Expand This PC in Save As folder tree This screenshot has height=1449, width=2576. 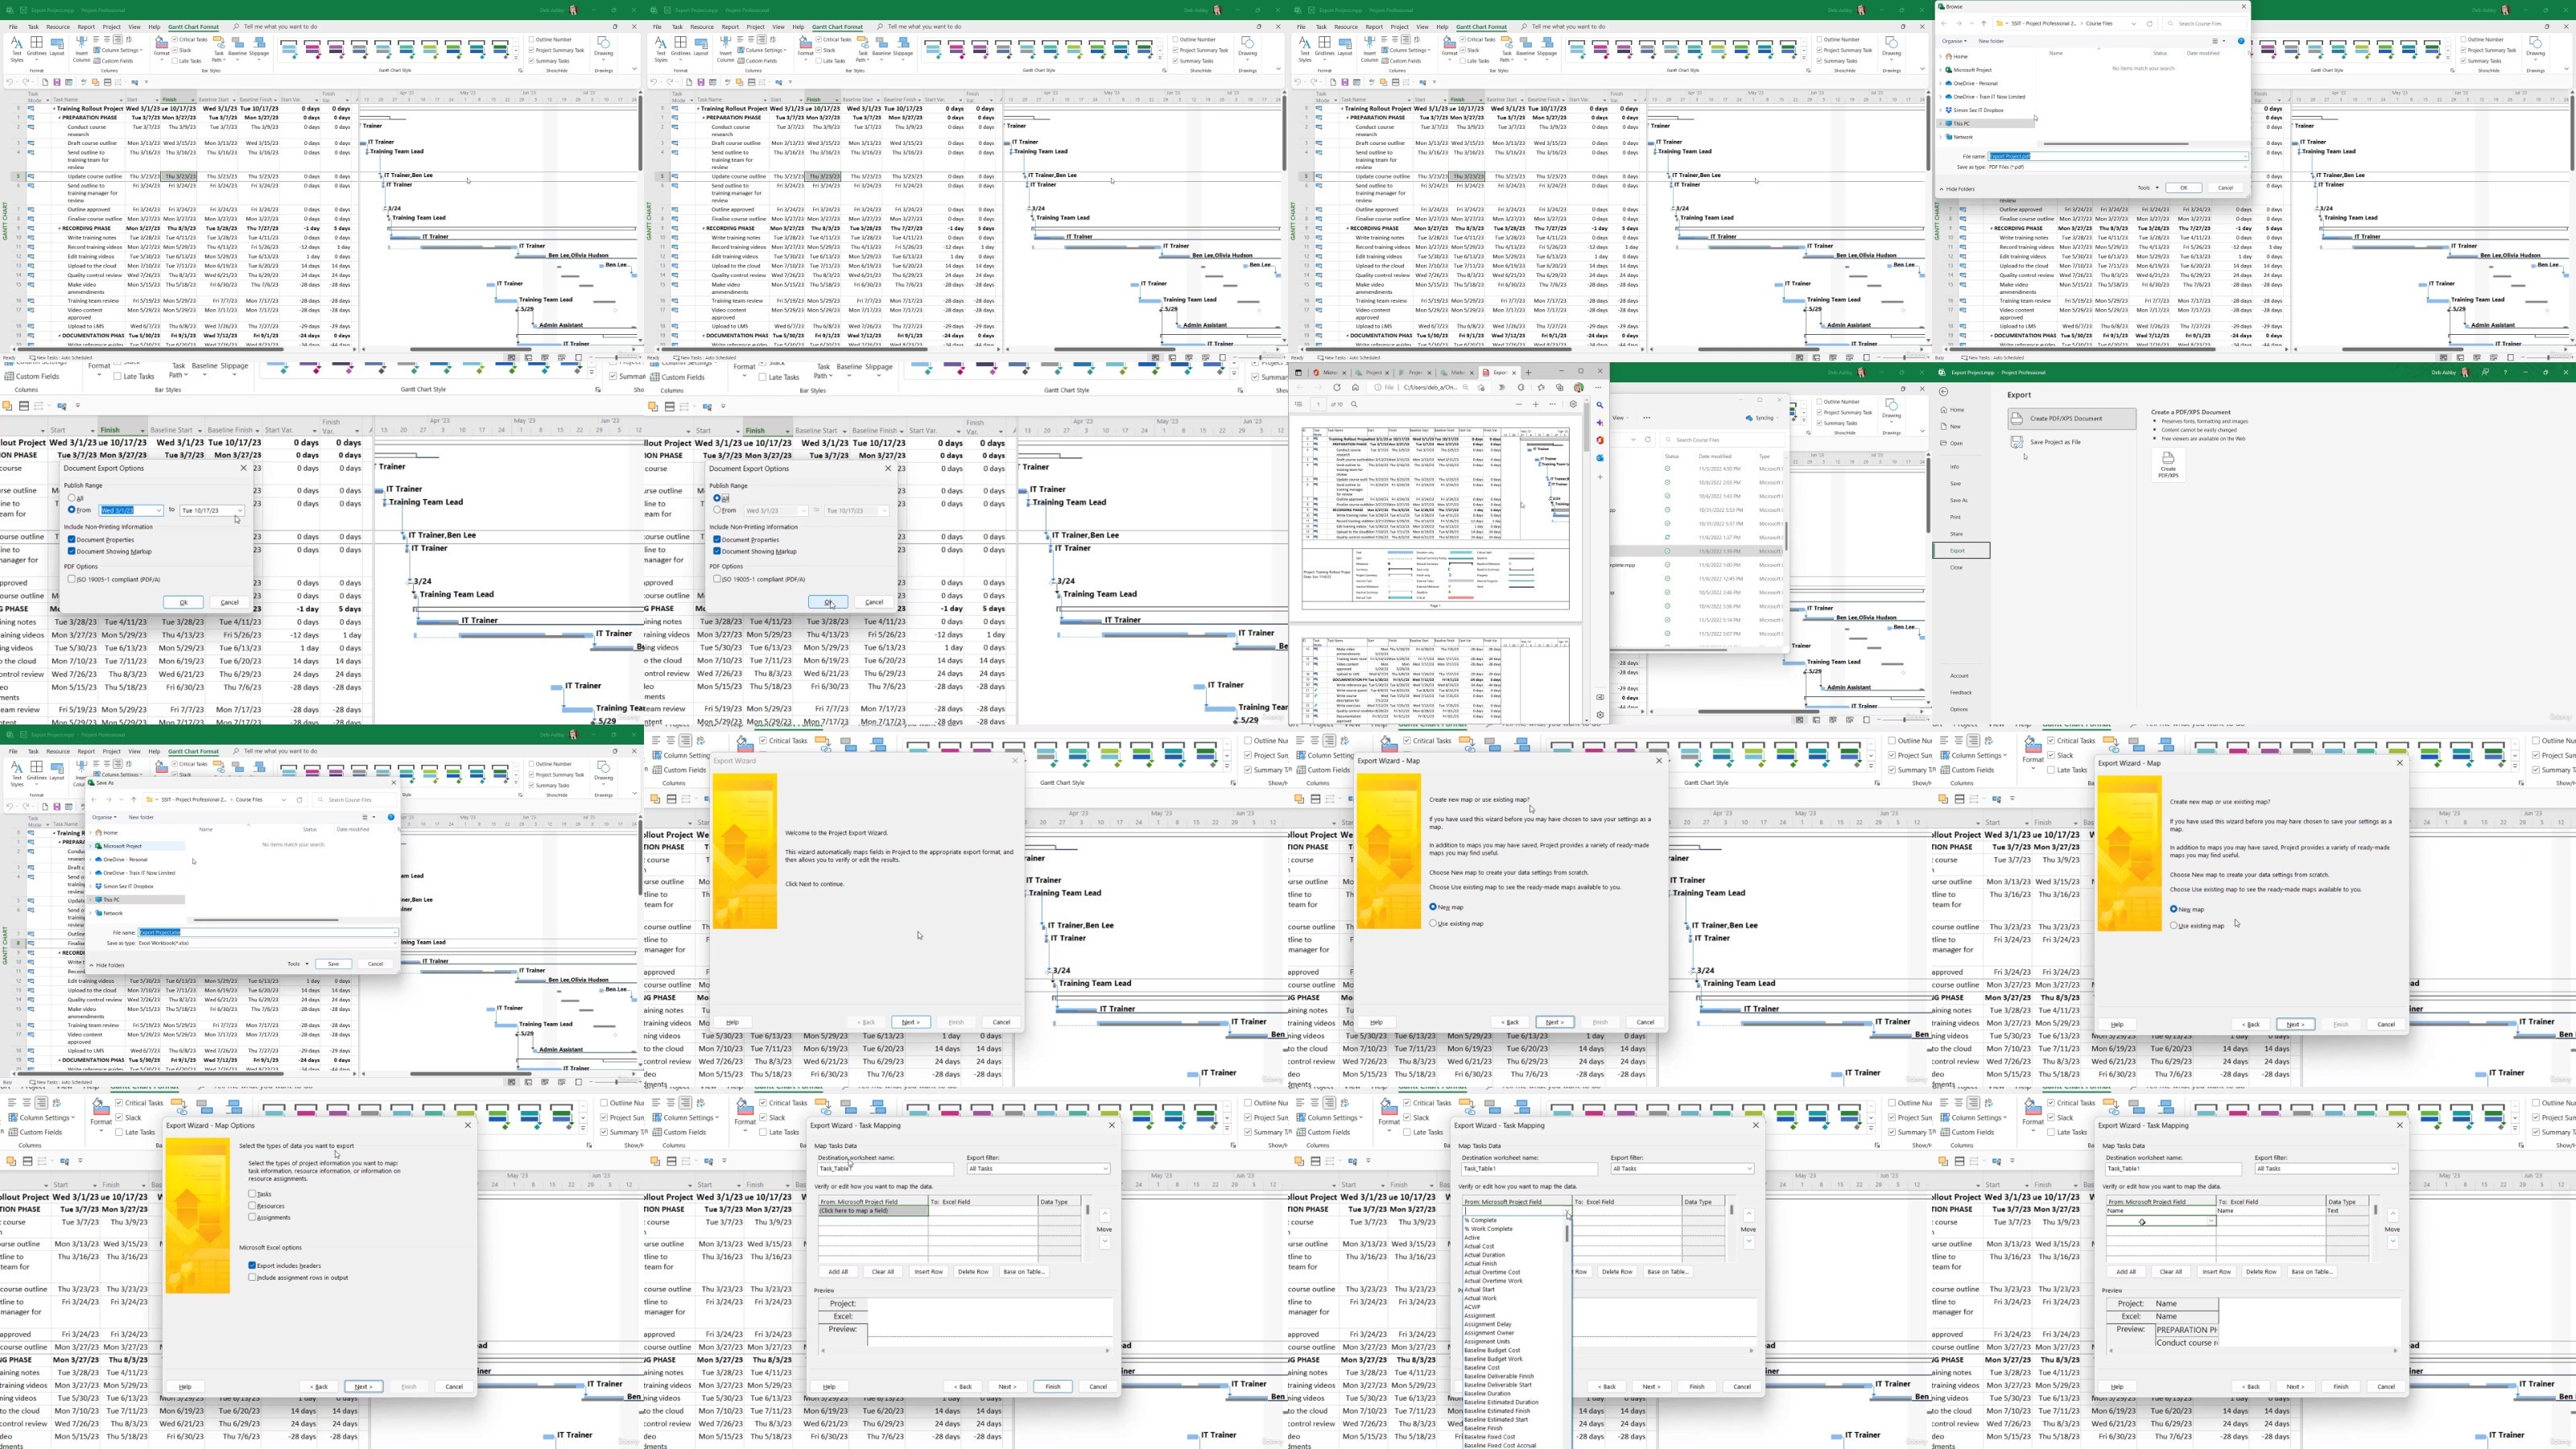91,900
